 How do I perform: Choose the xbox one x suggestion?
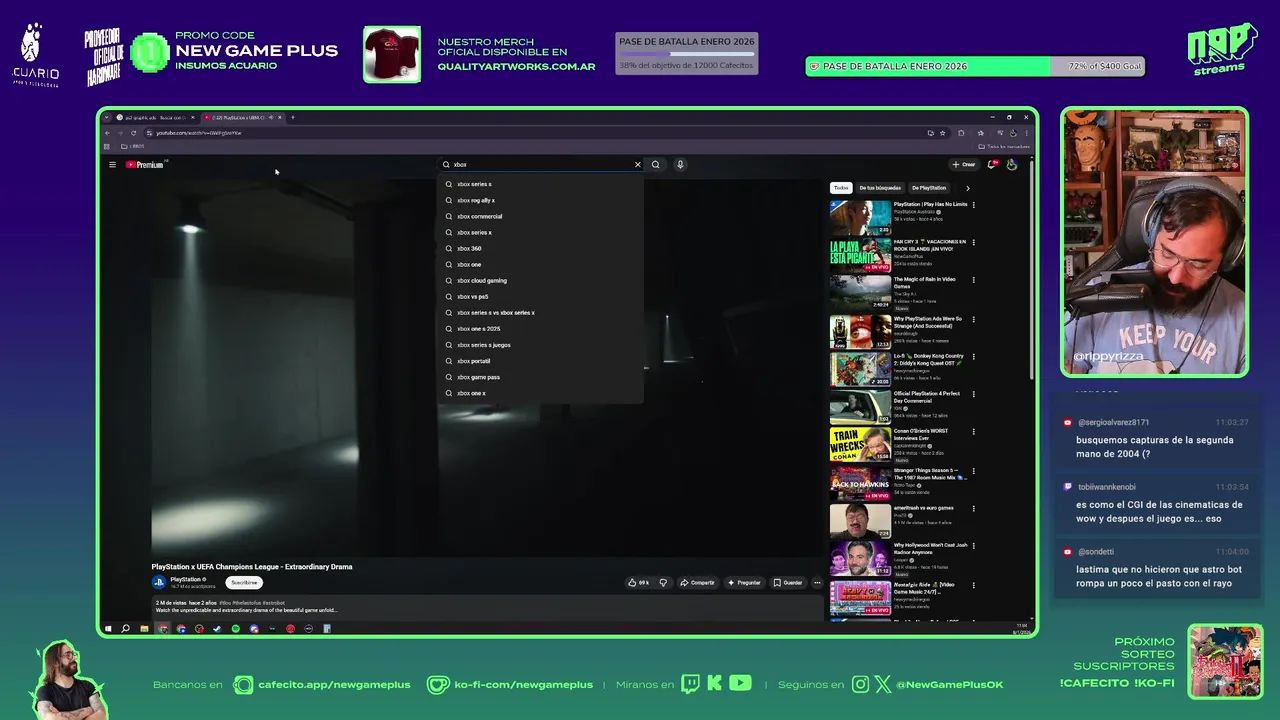pyautogui.click(x=540, y=393)
